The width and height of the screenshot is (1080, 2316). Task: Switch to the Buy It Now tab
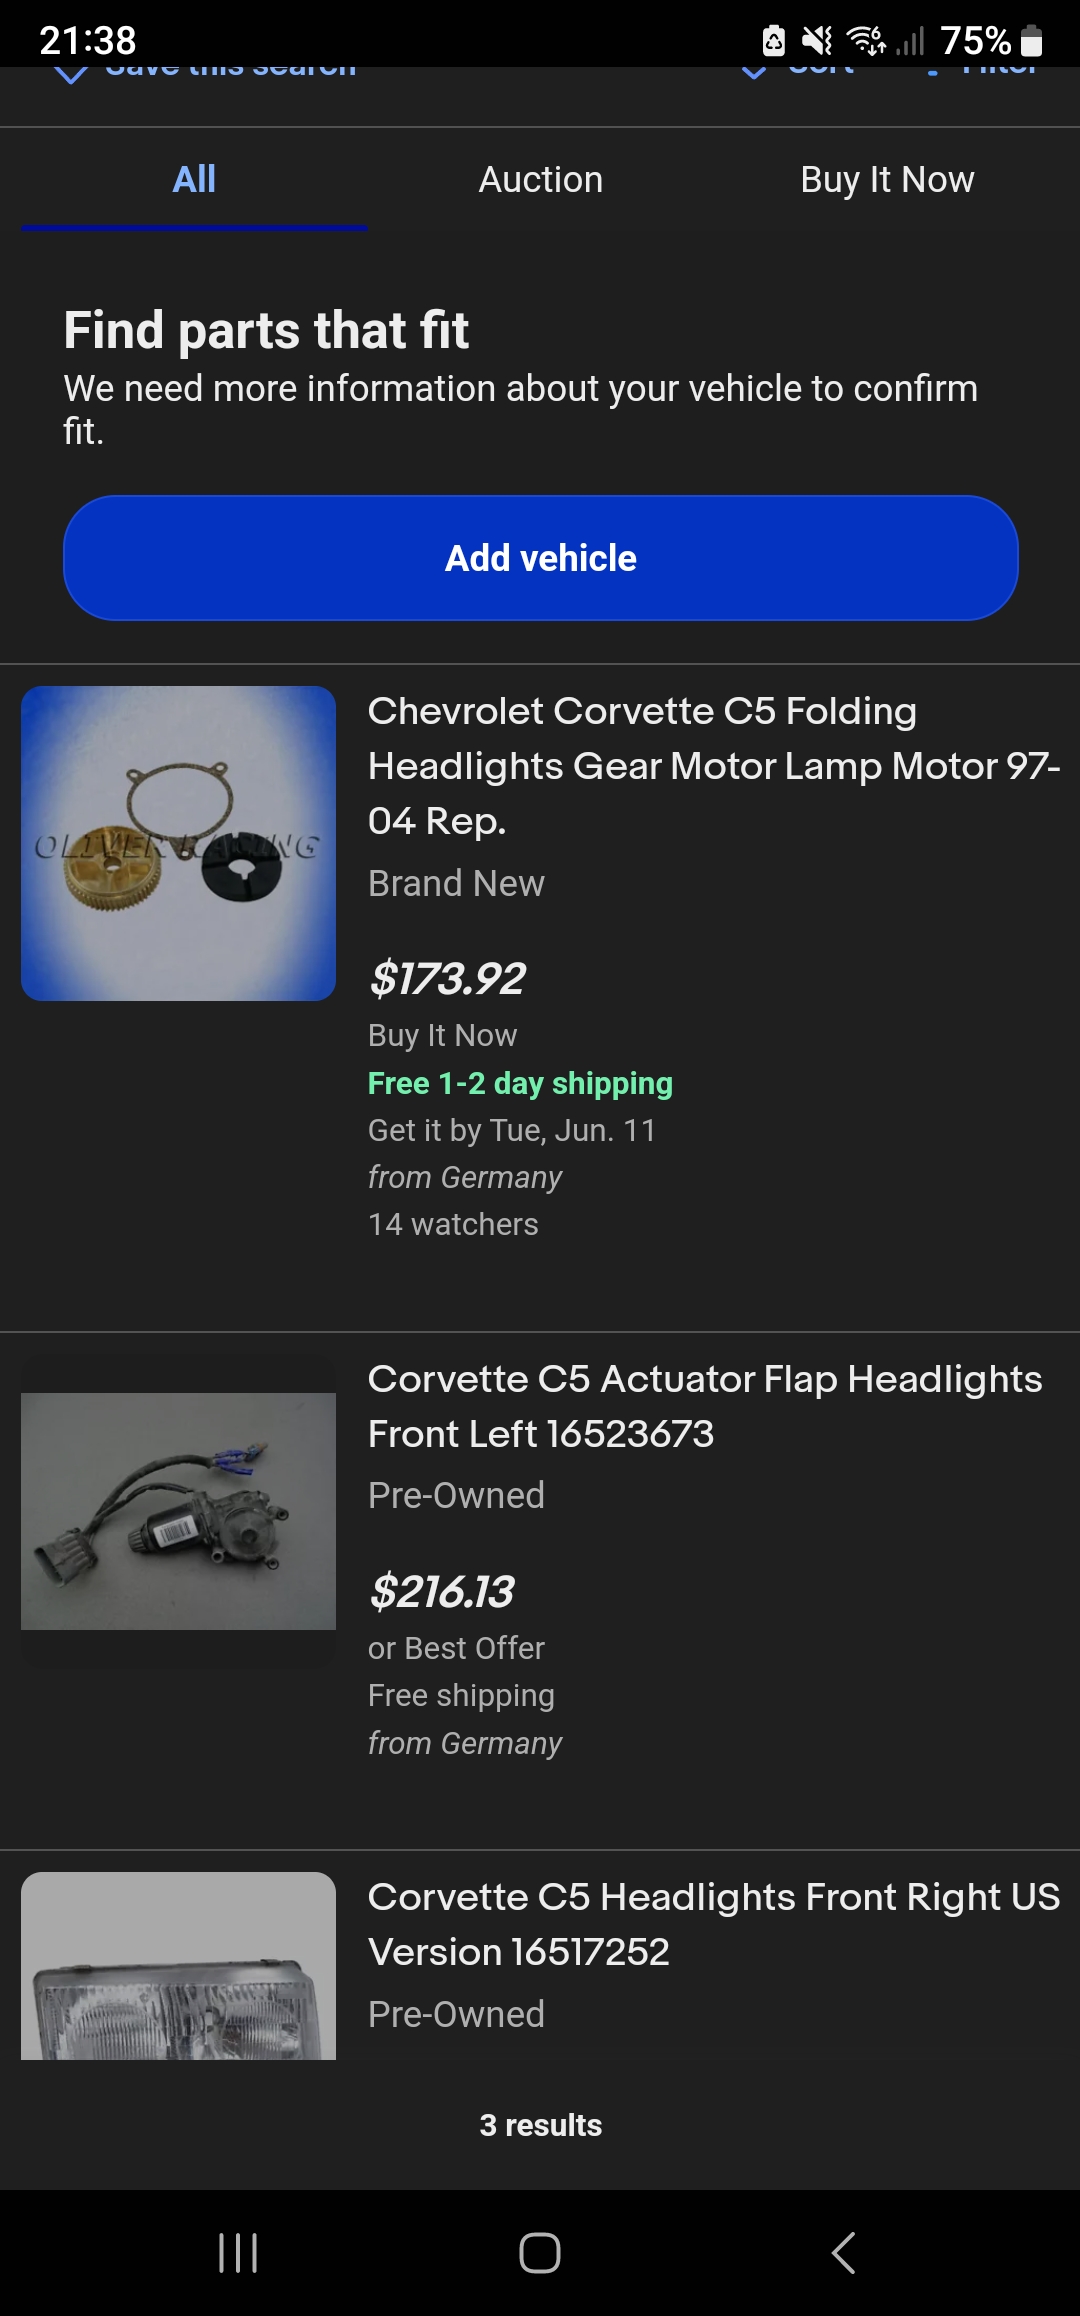(x=887, y=180)
